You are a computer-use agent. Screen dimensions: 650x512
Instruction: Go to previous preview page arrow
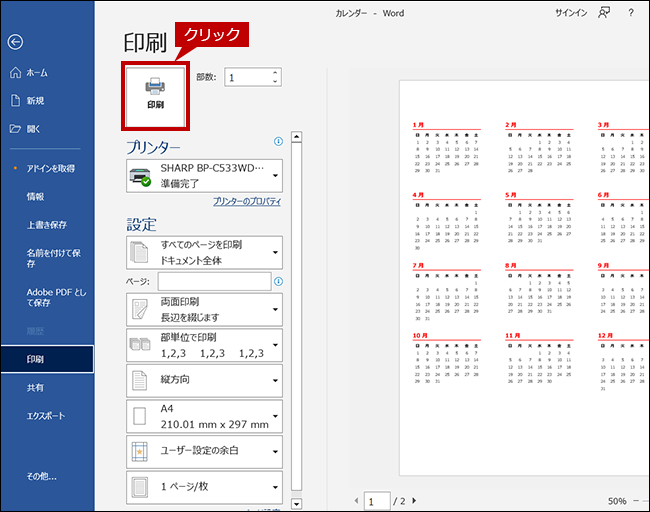(x=355, y=500)
